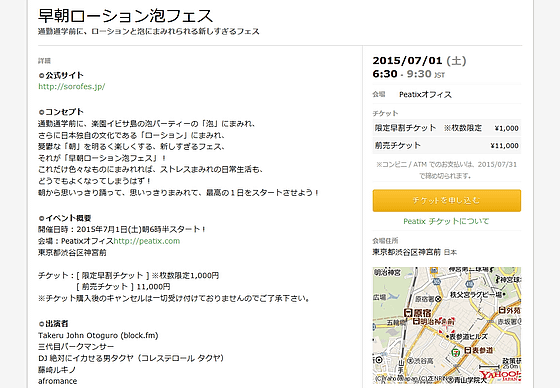Click the orange ticket application button
The height and width of the screenshot is (388, 560).
(446, 200)
